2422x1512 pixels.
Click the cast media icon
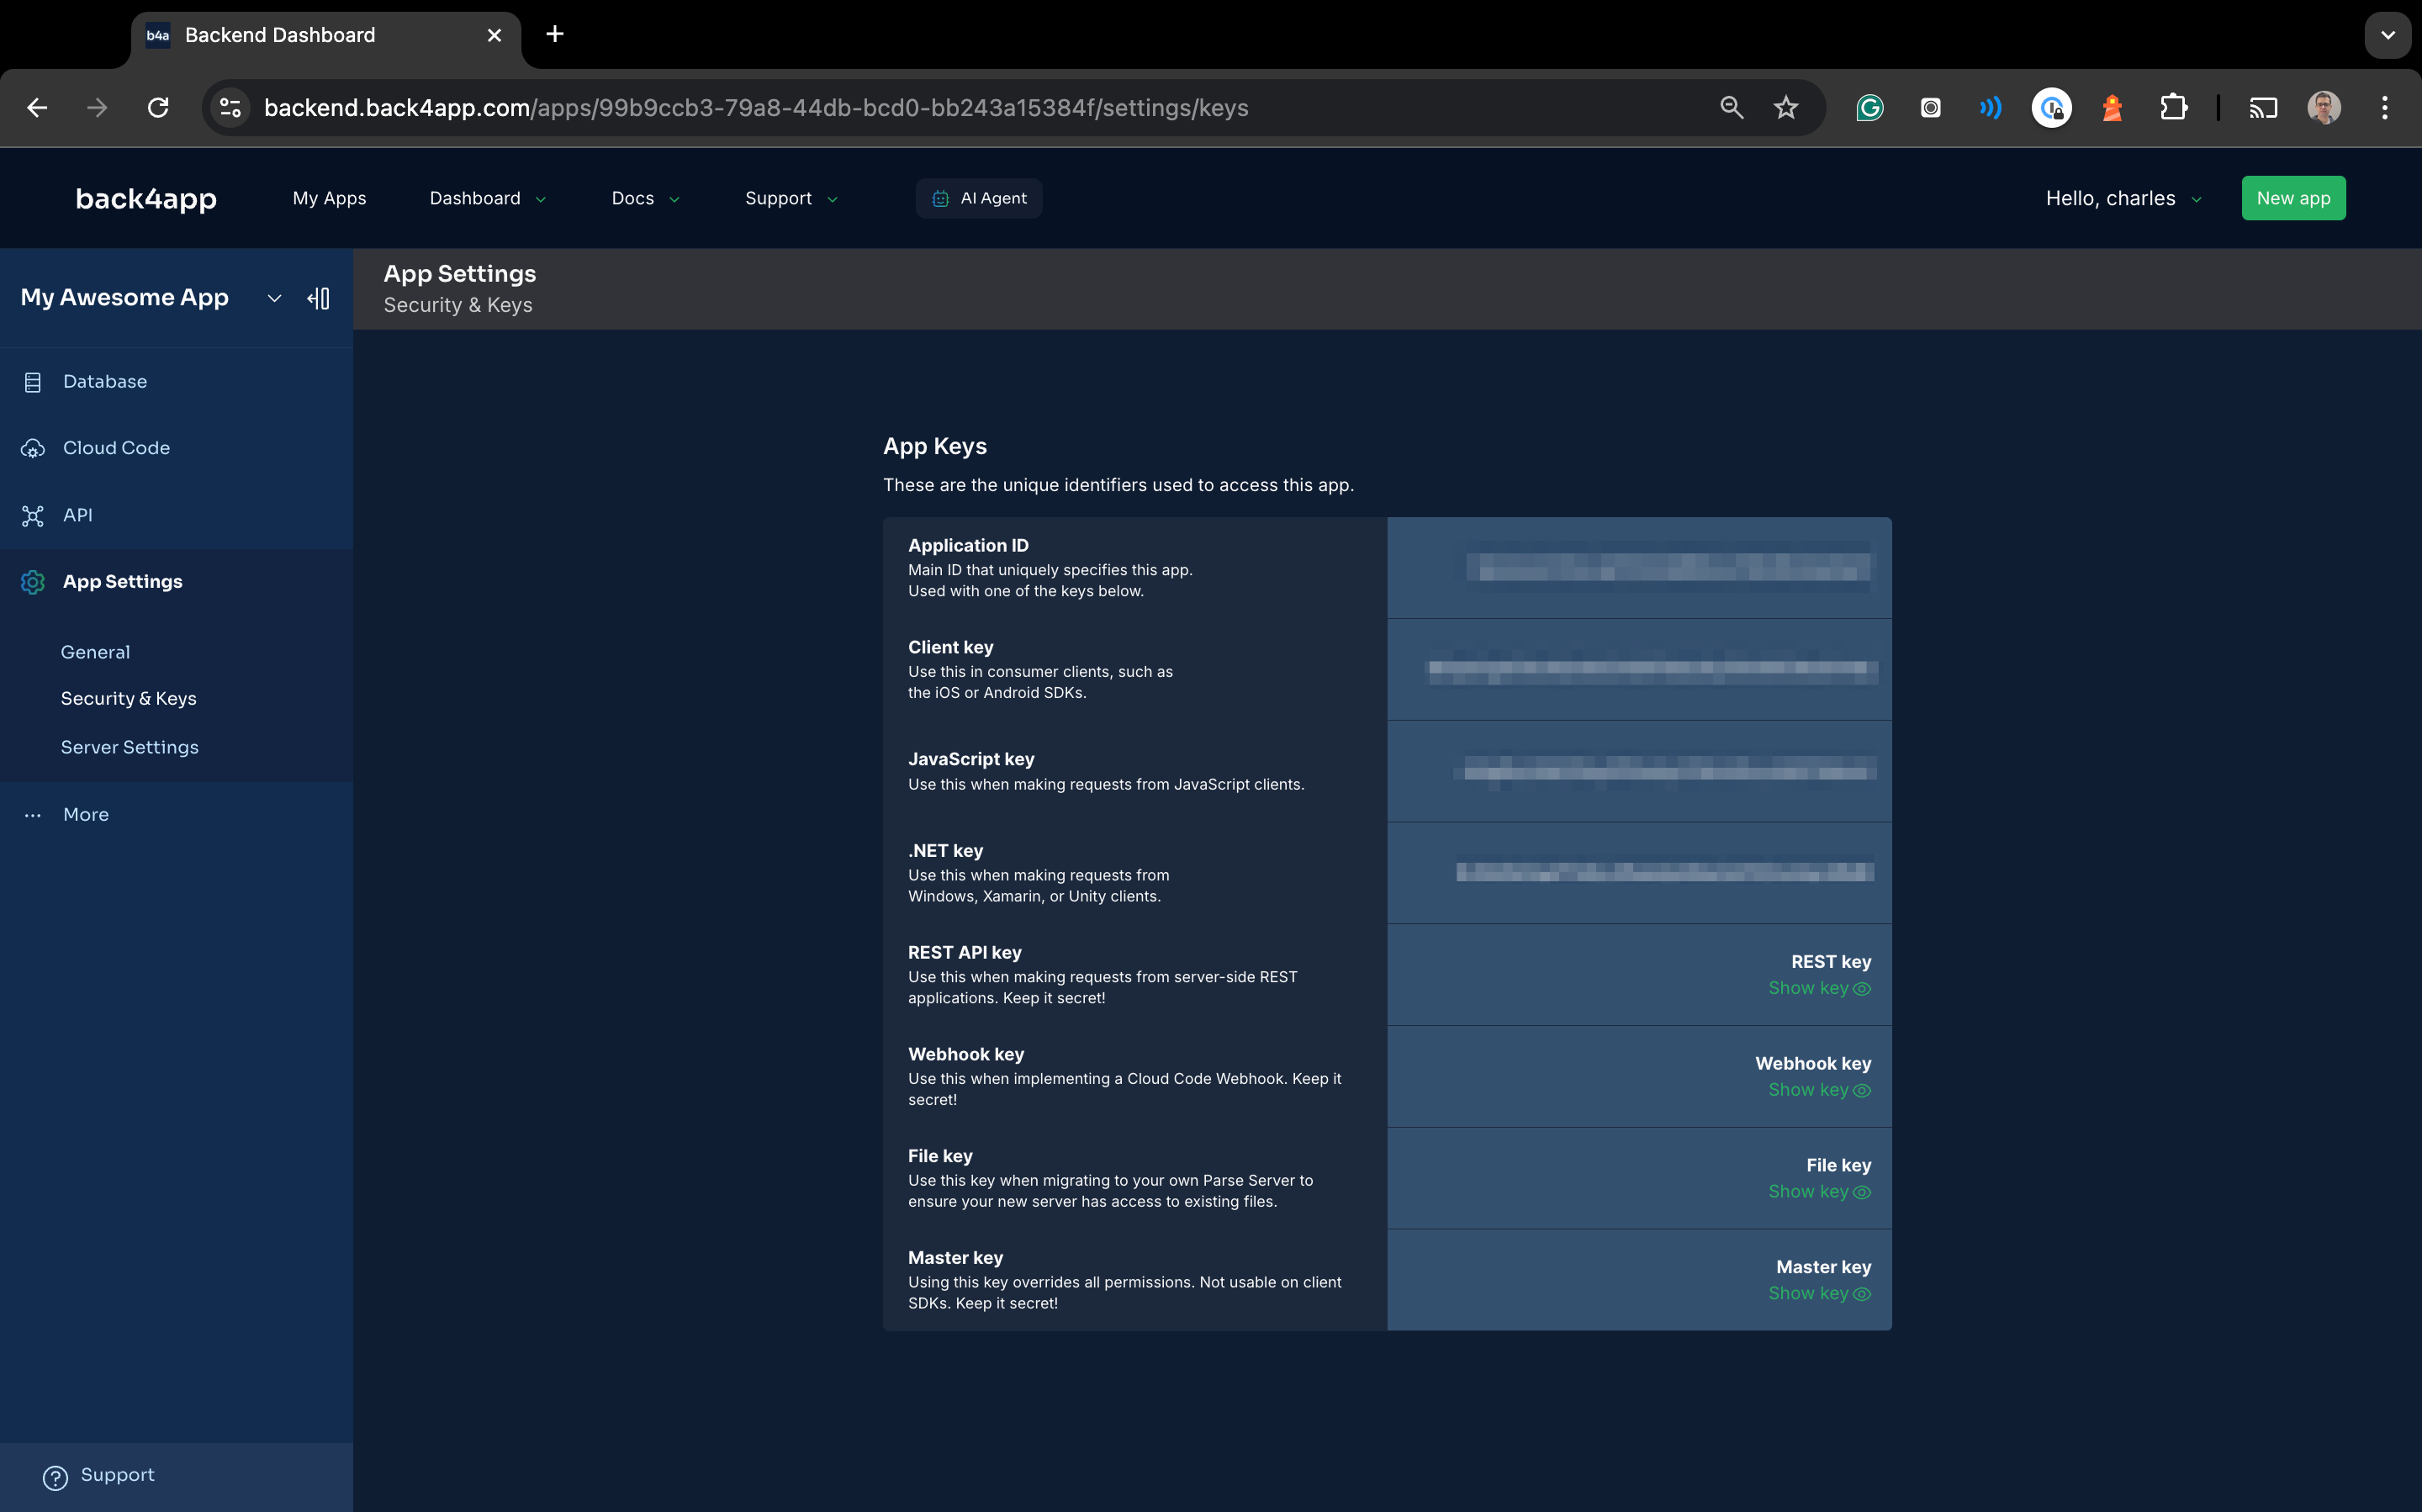click(x=2263, y=108)
